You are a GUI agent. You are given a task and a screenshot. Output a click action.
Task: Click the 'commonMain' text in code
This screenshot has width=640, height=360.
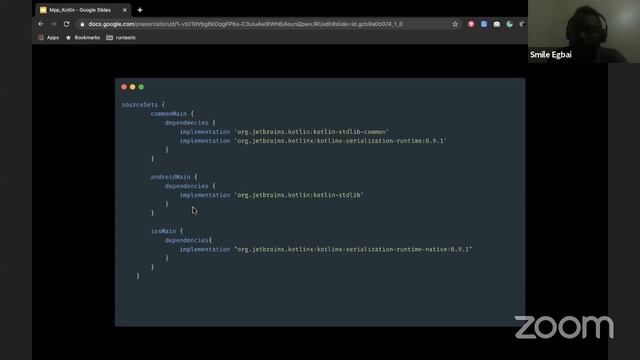pos(169,114)
